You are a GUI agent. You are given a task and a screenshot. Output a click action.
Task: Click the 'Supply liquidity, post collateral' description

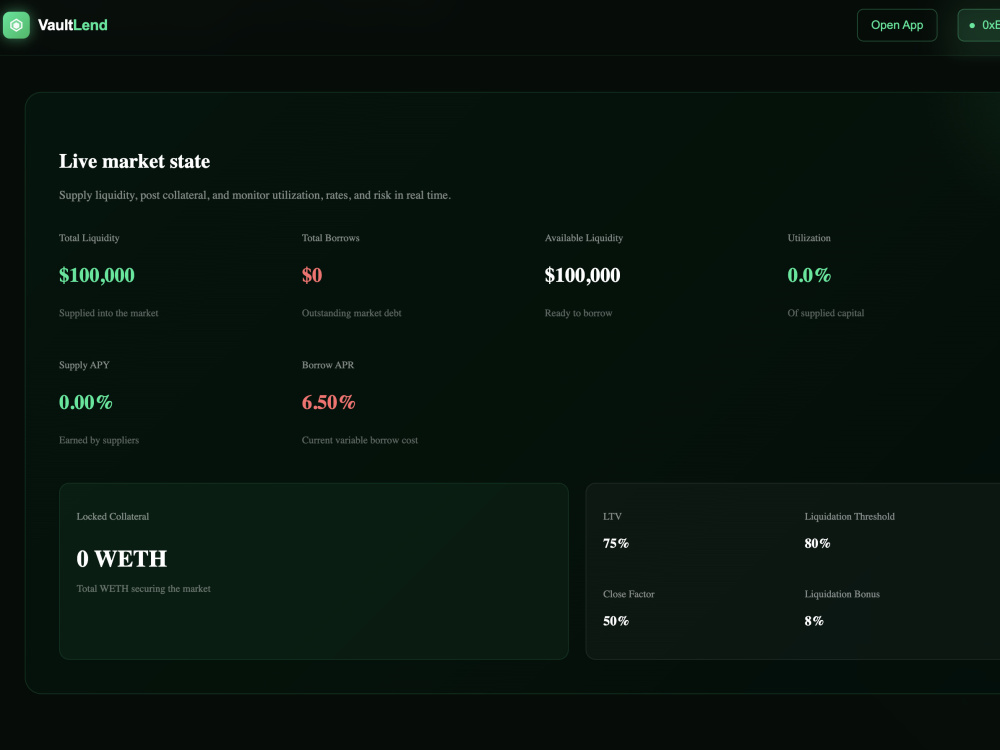255,195
